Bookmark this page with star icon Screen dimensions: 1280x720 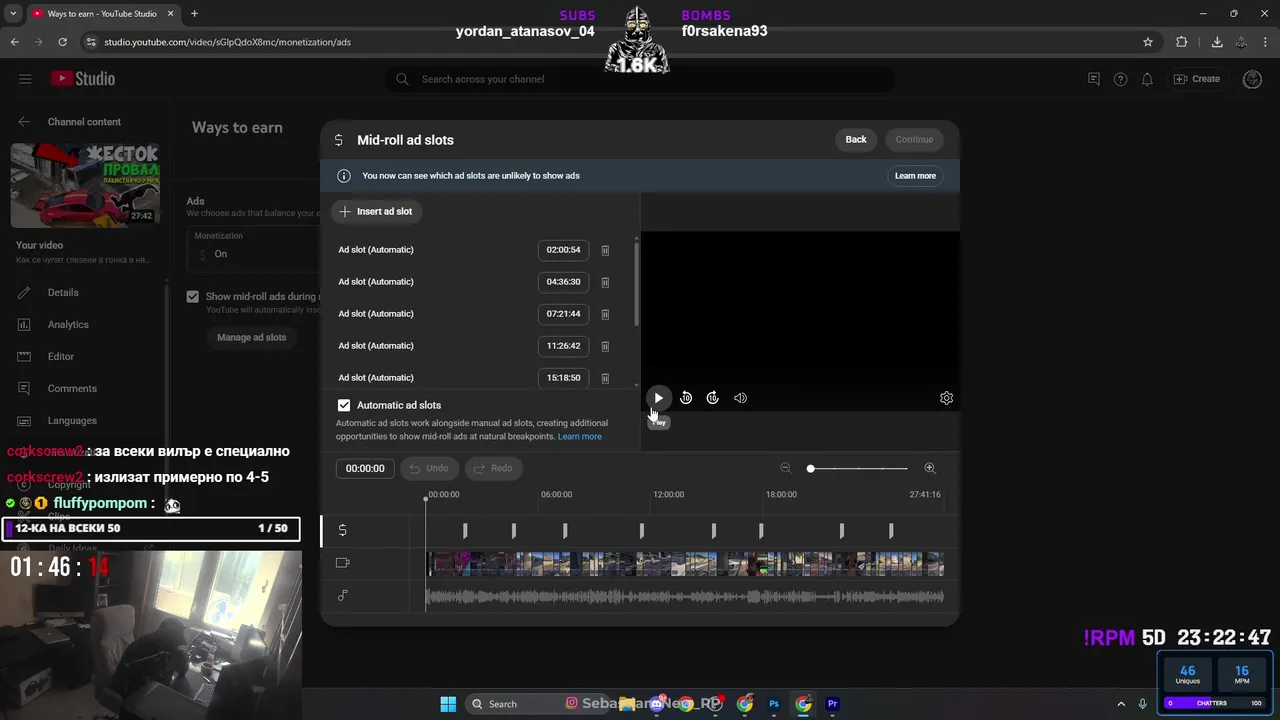tap(1148, 42)
